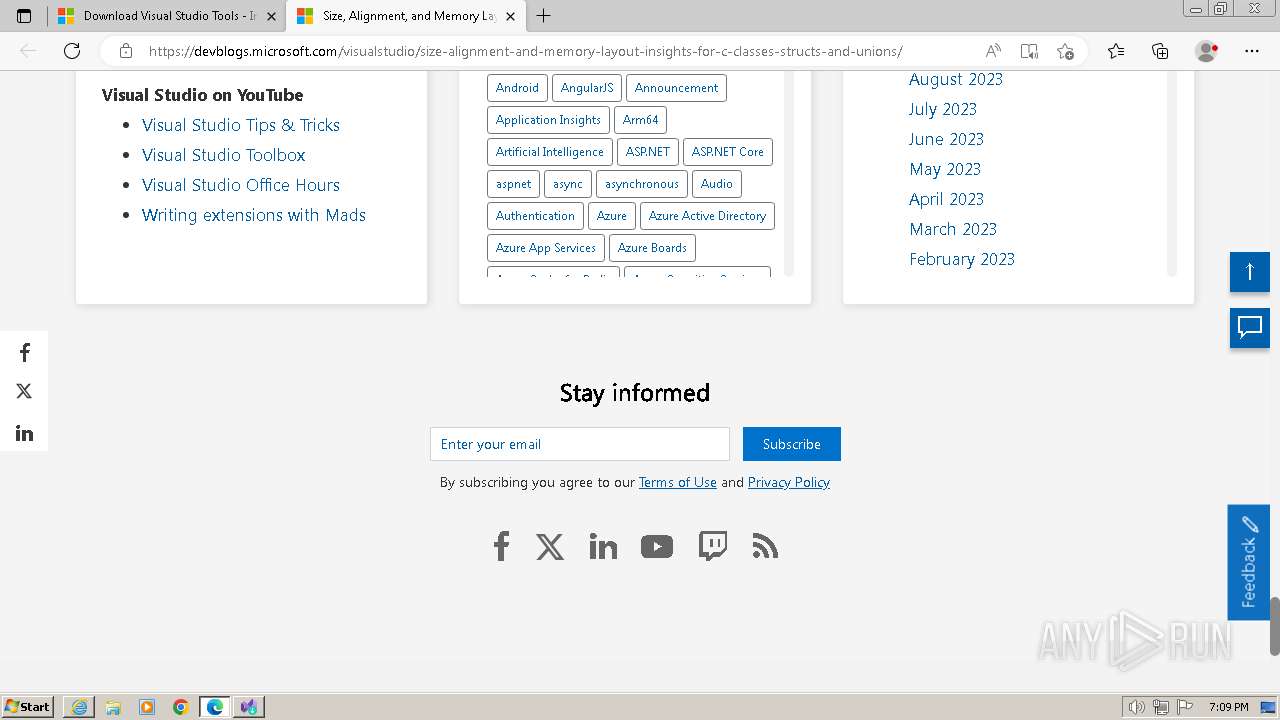Open Visual Studio from the taskbar
This screenshot has width=1280, height=720.
[249, 707]
